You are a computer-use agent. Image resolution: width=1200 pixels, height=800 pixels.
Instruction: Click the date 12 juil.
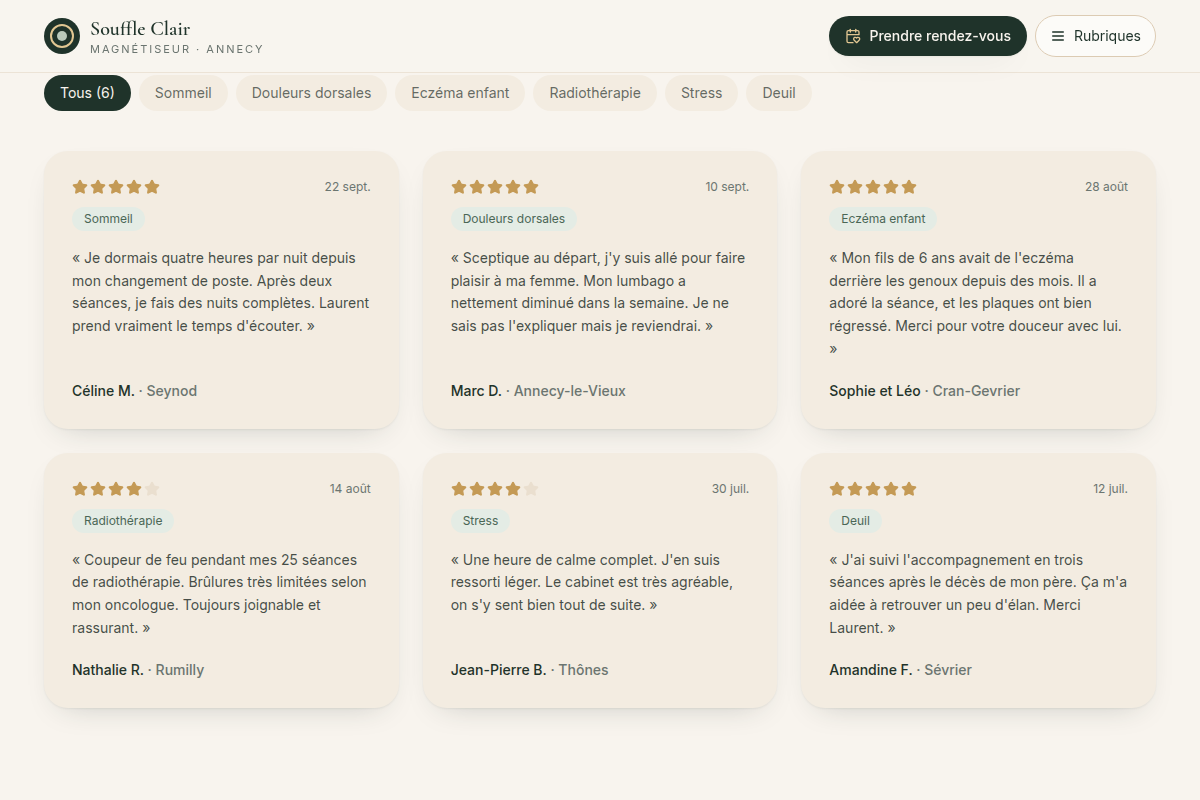tap(1110, 489)
